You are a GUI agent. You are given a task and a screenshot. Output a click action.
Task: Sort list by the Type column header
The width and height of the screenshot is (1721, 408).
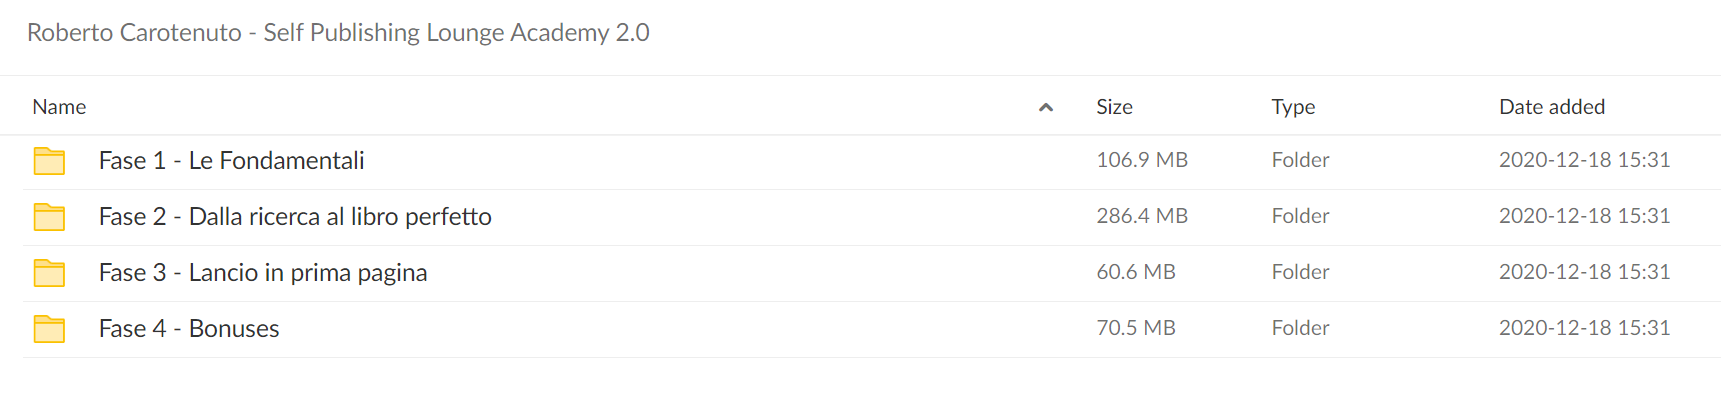(1293, 107)
